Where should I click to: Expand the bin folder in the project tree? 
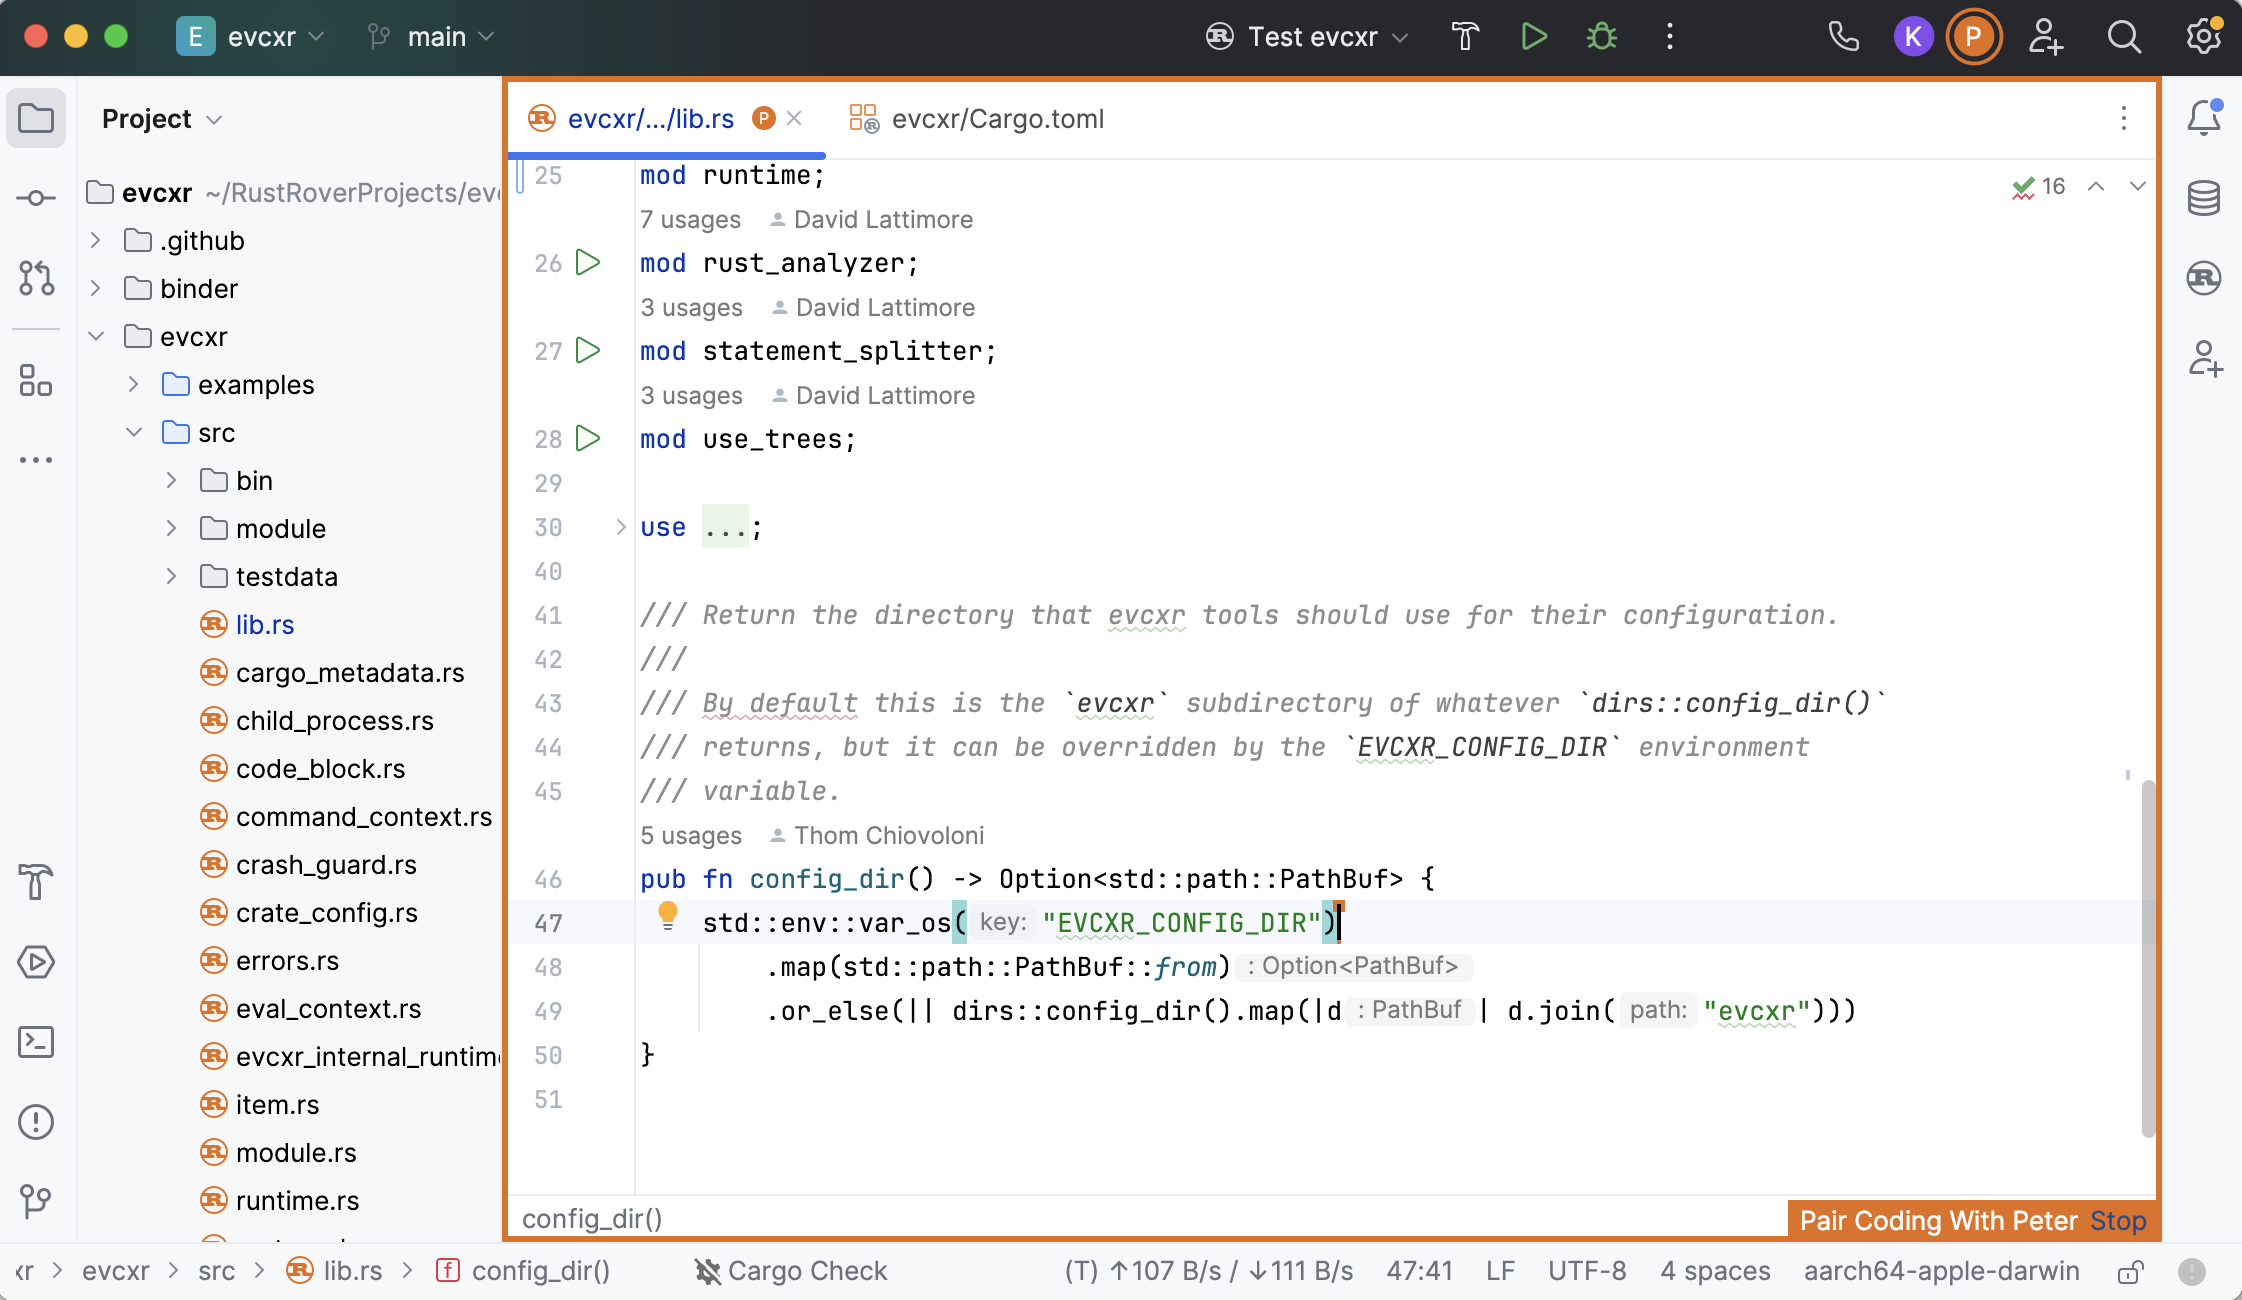coord(171,480)
